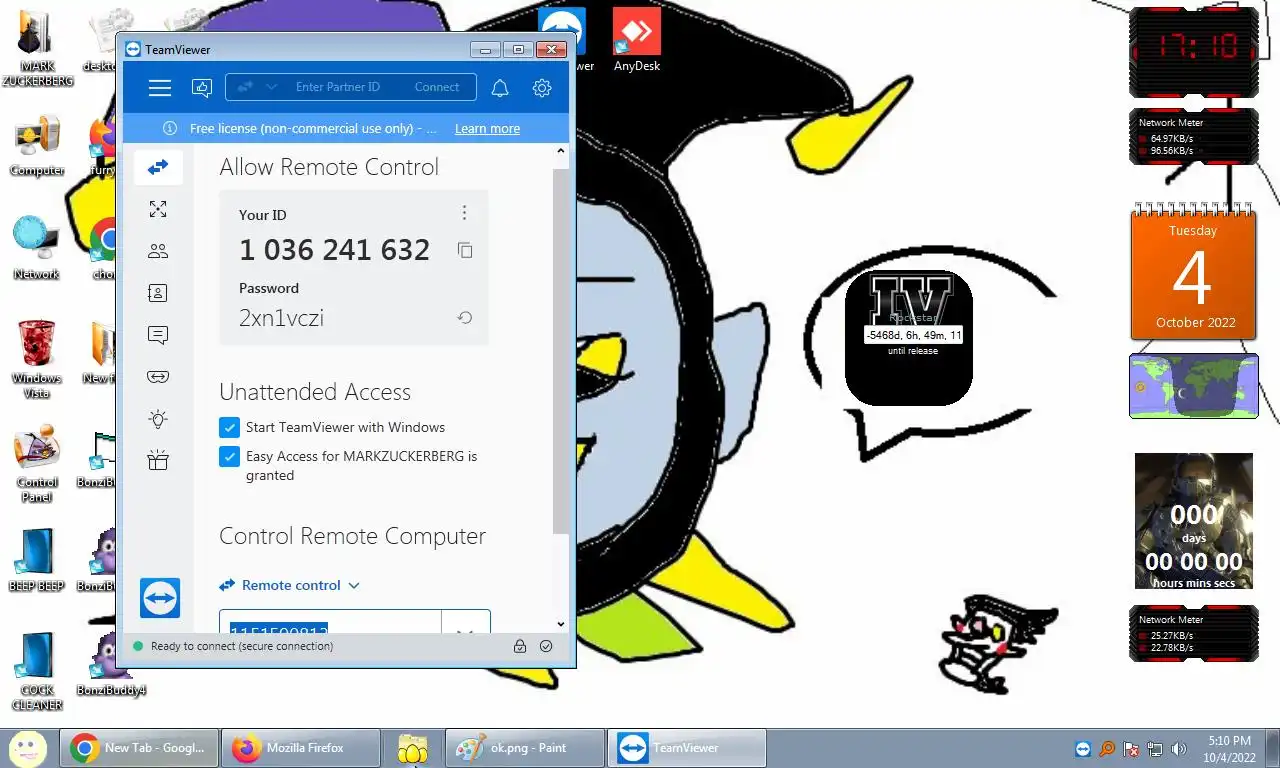Open the Meeting people sidebar icon
Screen dimensions: 1280x768
158,251
